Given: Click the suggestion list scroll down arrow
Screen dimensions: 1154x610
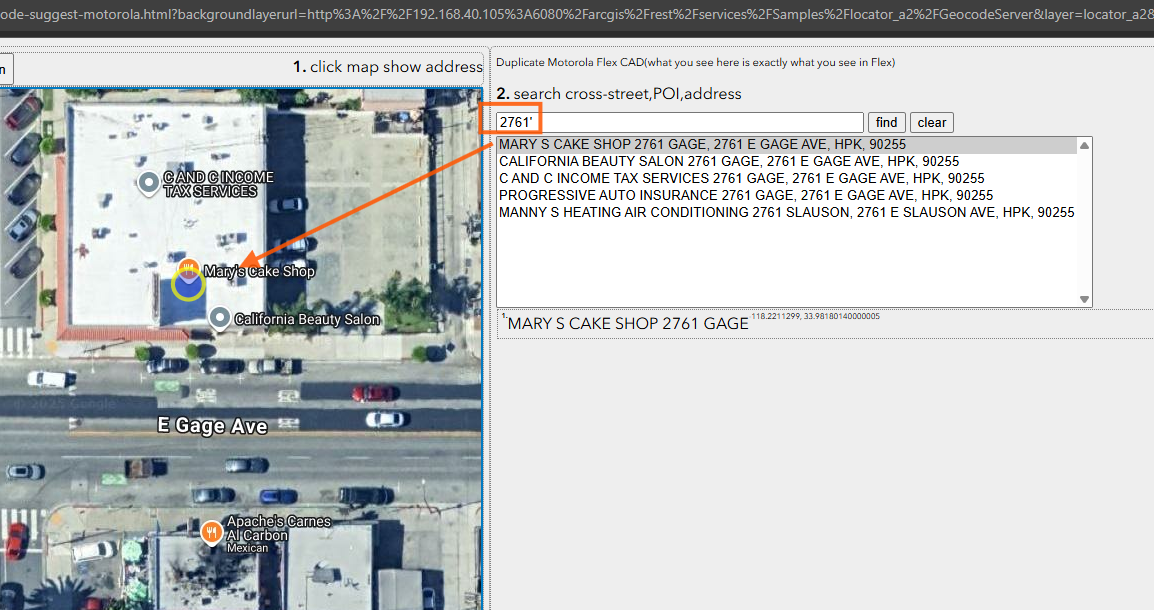Looking at the screenshot, I should [x=1084, y=299].
